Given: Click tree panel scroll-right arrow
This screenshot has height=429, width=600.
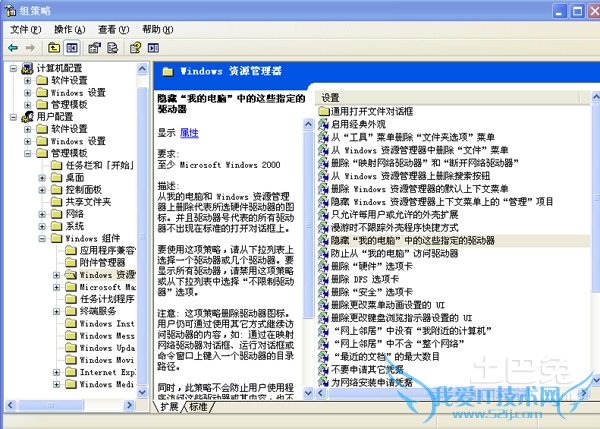Looking at the screenshot, I should click(x=129, y=405).
